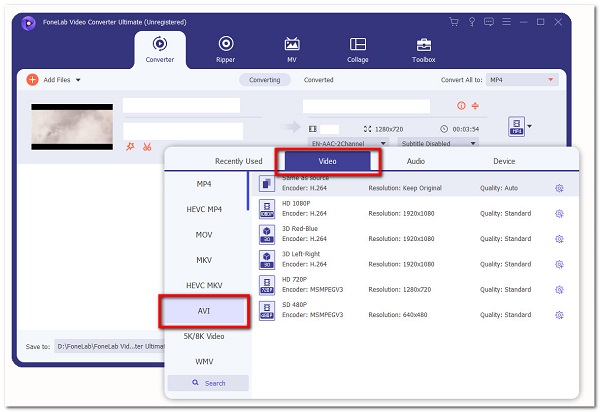Show the Converted list
The width and height of the screenshot is (600, 412).
click(318, 80)
